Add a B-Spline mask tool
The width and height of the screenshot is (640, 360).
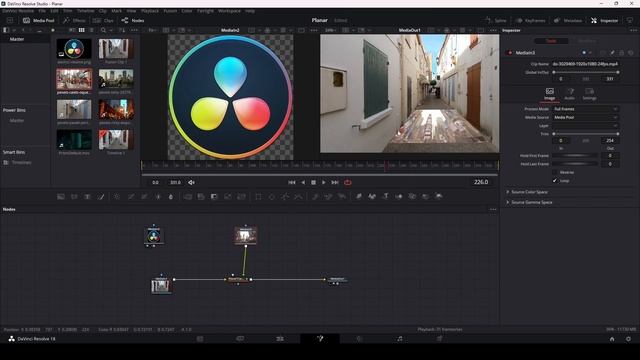pyautogui.click(x=298, y=197)
